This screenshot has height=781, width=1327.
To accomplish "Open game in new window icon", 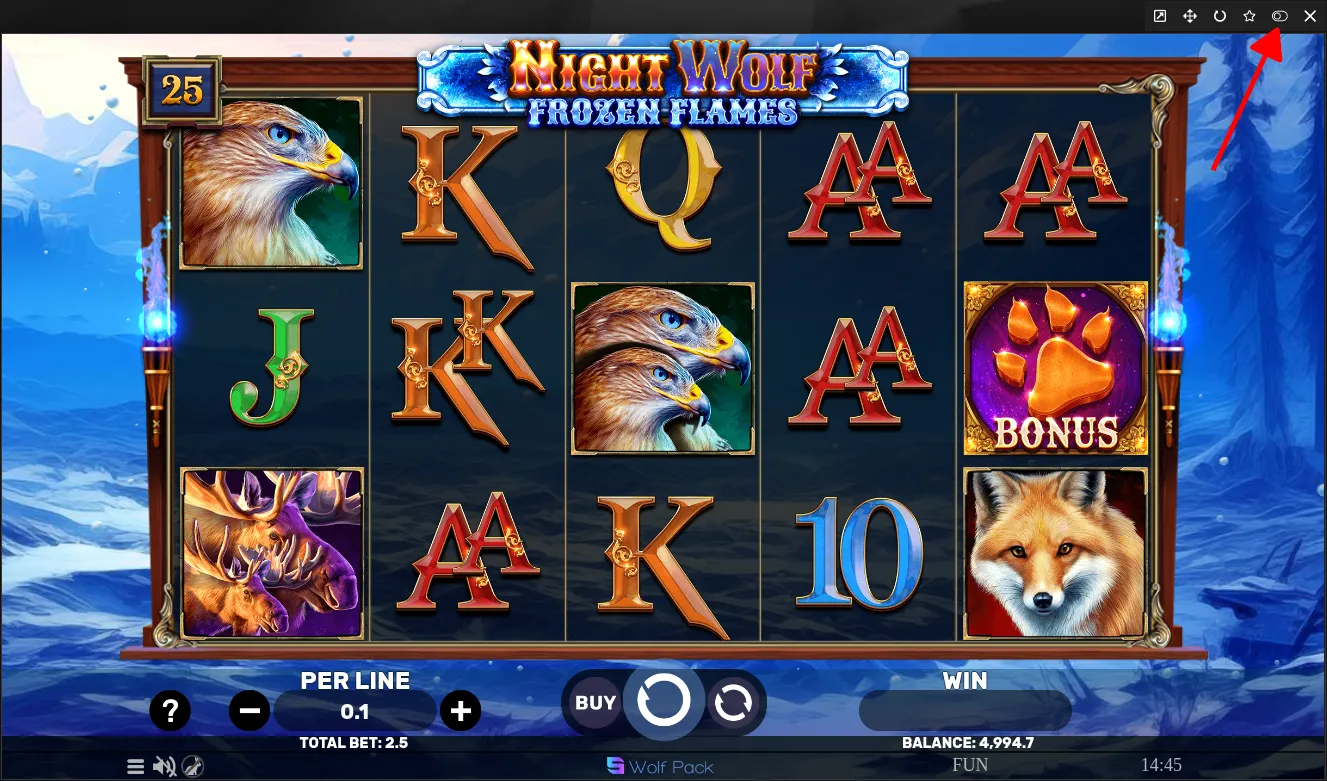I will [1160, 16].
